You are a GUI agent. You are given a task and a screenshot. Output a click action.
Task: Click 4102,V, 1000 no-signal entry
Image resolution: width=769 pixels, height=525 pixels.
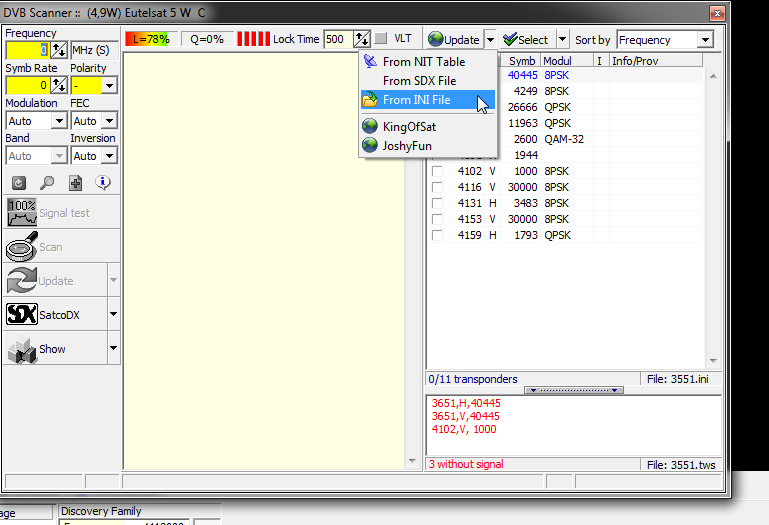[x=464, y=429]
